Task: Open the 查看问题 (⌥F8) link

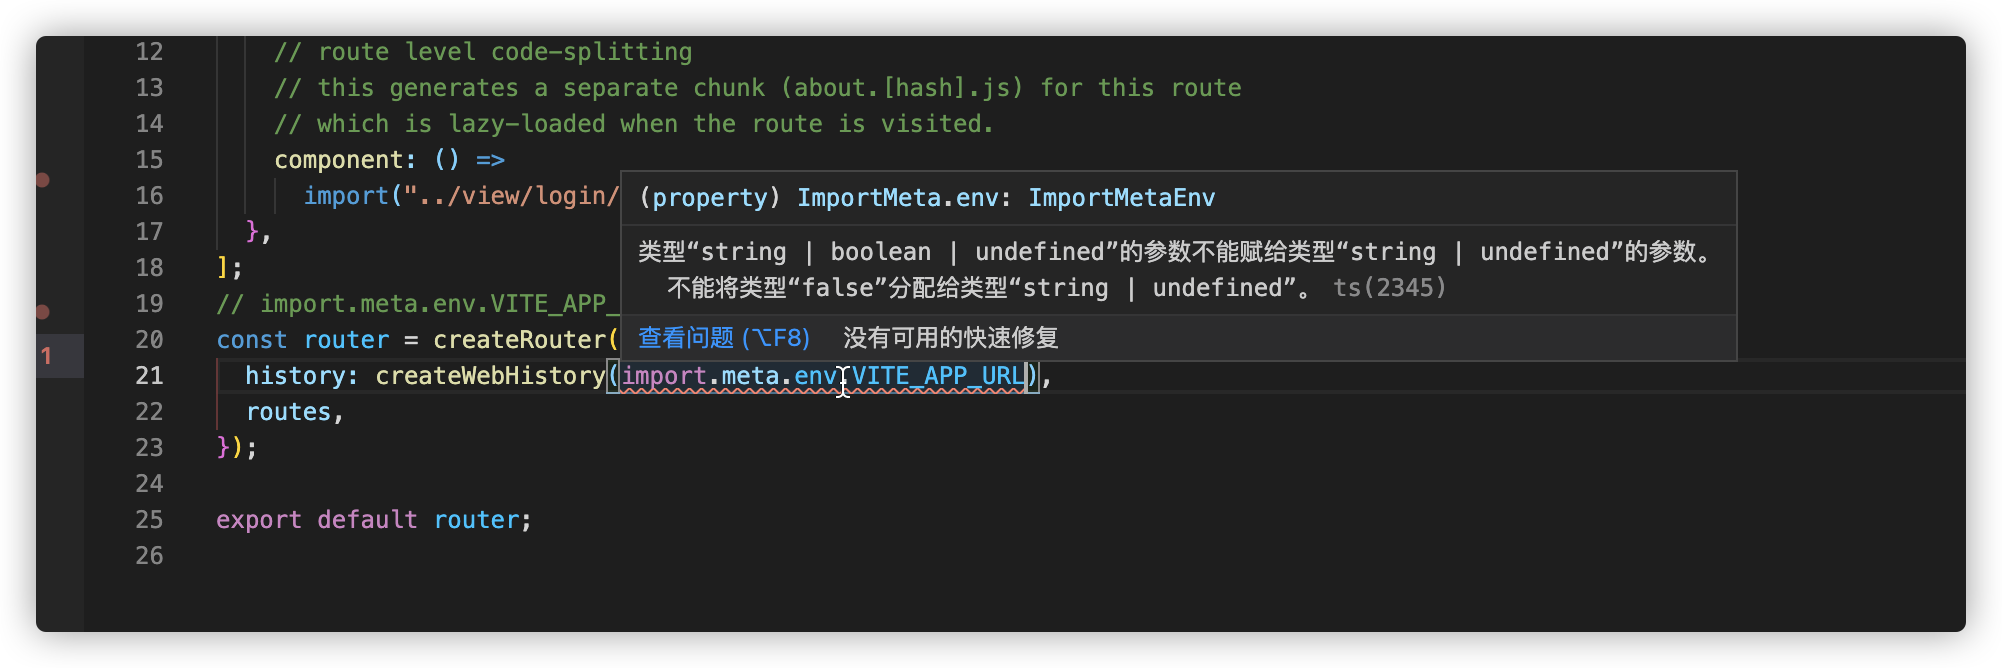Action: click(724, 338)
